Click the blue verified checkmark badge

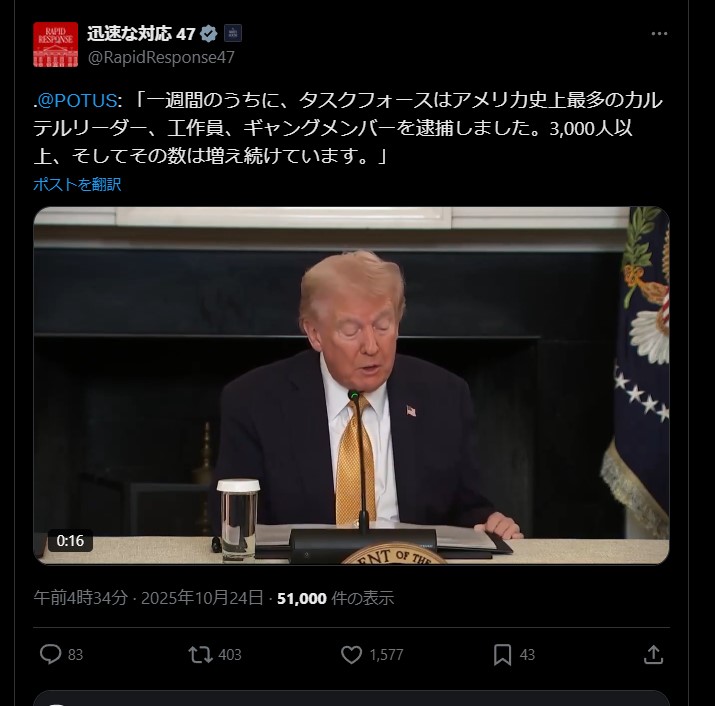(209, 34)
